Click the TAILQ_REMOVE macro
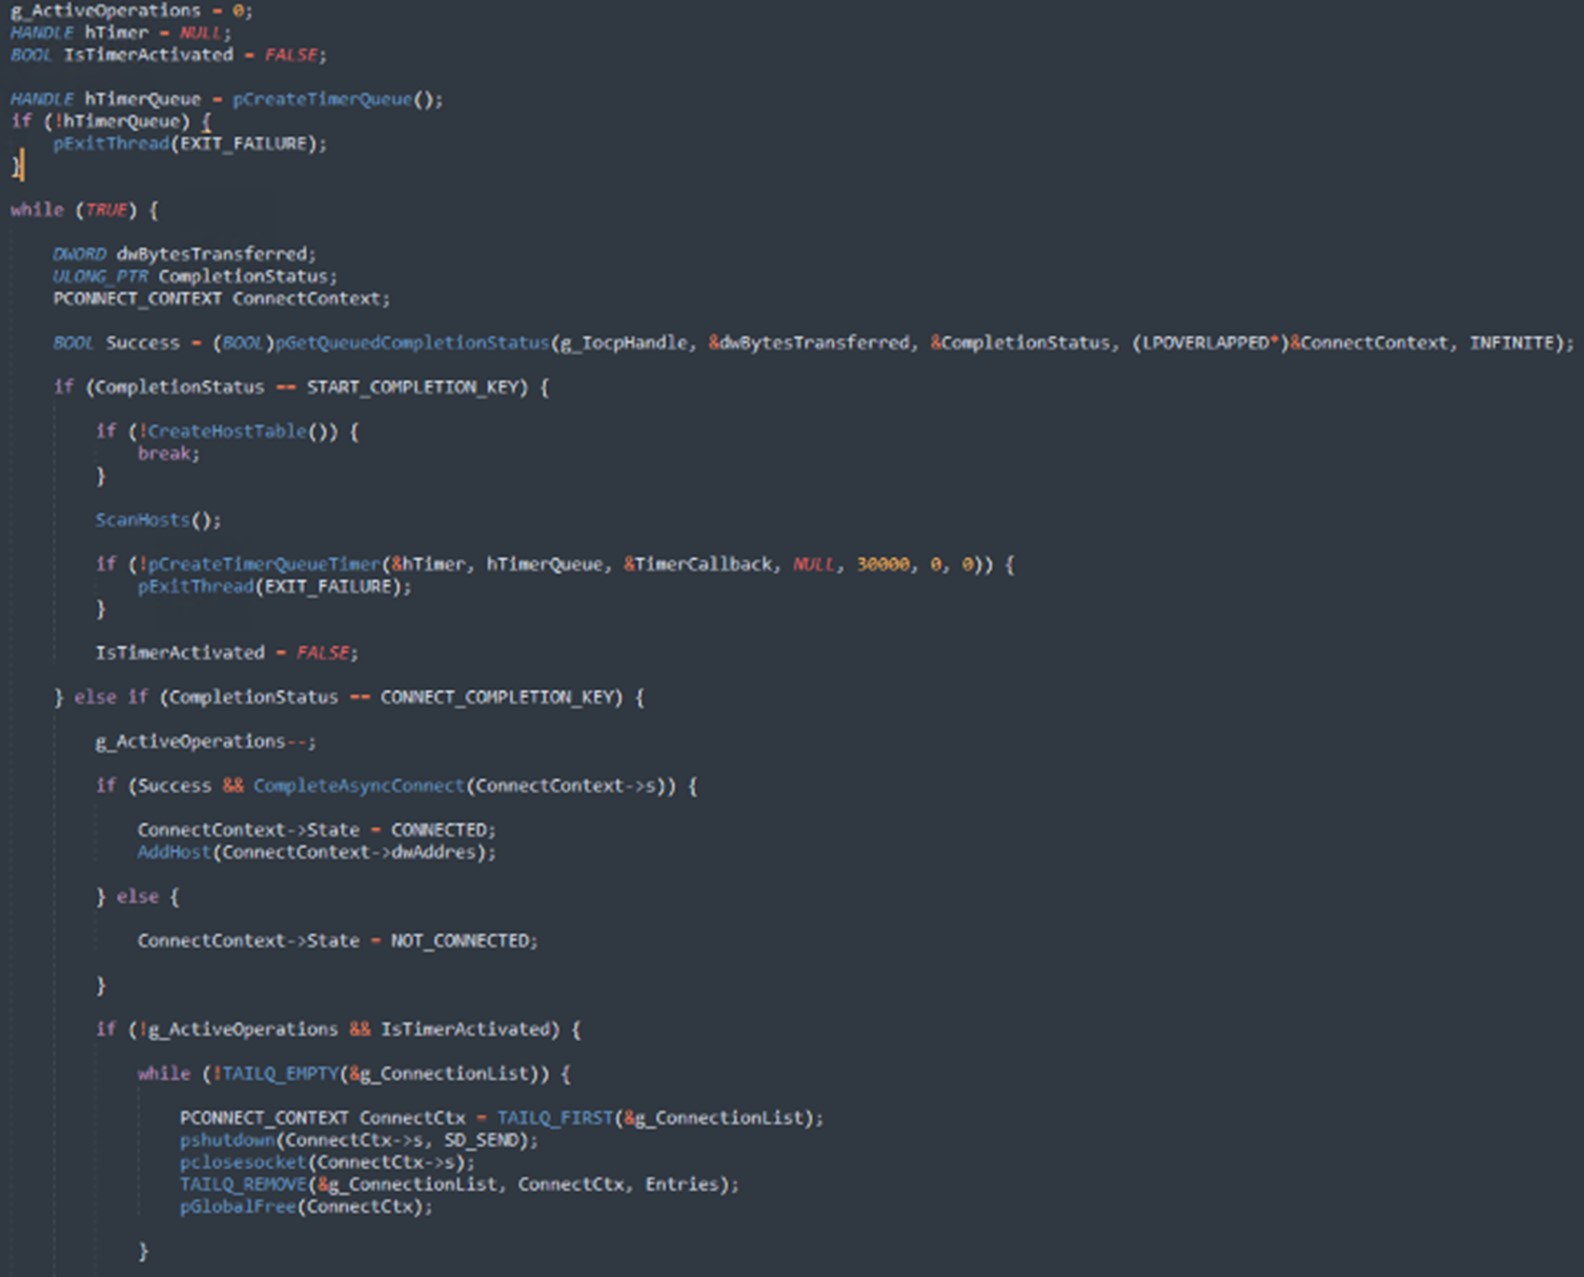Screen dimensions: 1584x1277 pos(243,1184)
